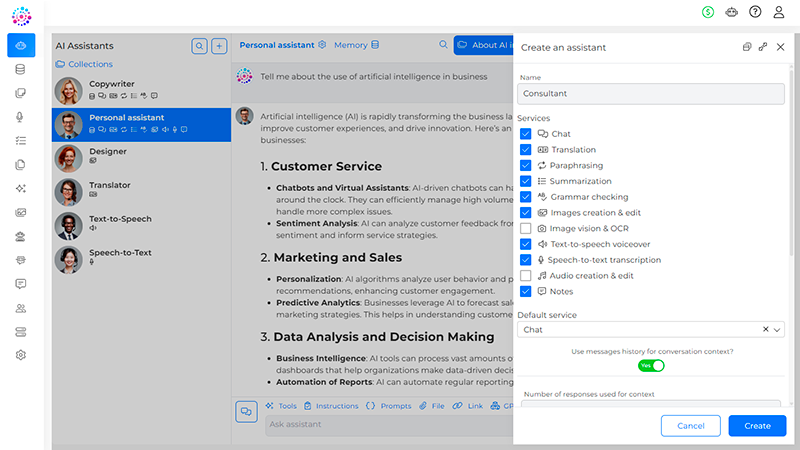Click the chat mode icon beside input

(246, 411)
